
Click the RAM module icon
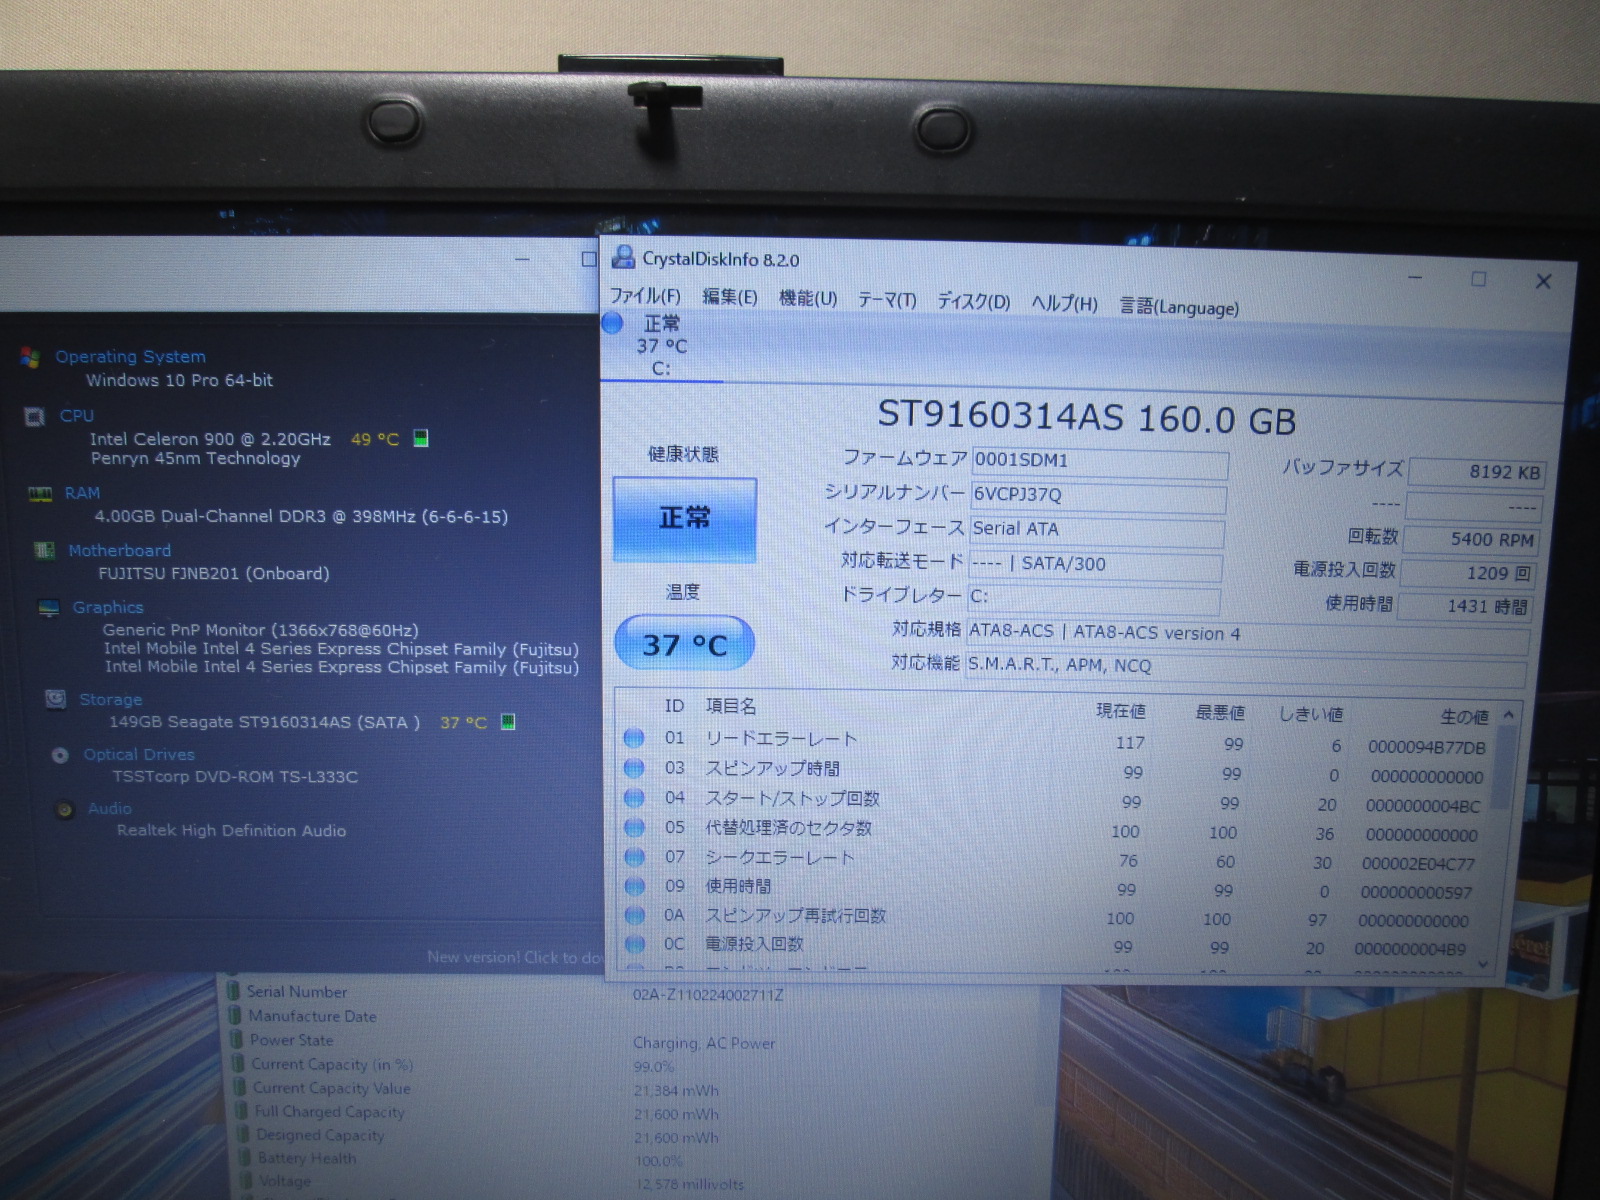click(x=40, y=493)
